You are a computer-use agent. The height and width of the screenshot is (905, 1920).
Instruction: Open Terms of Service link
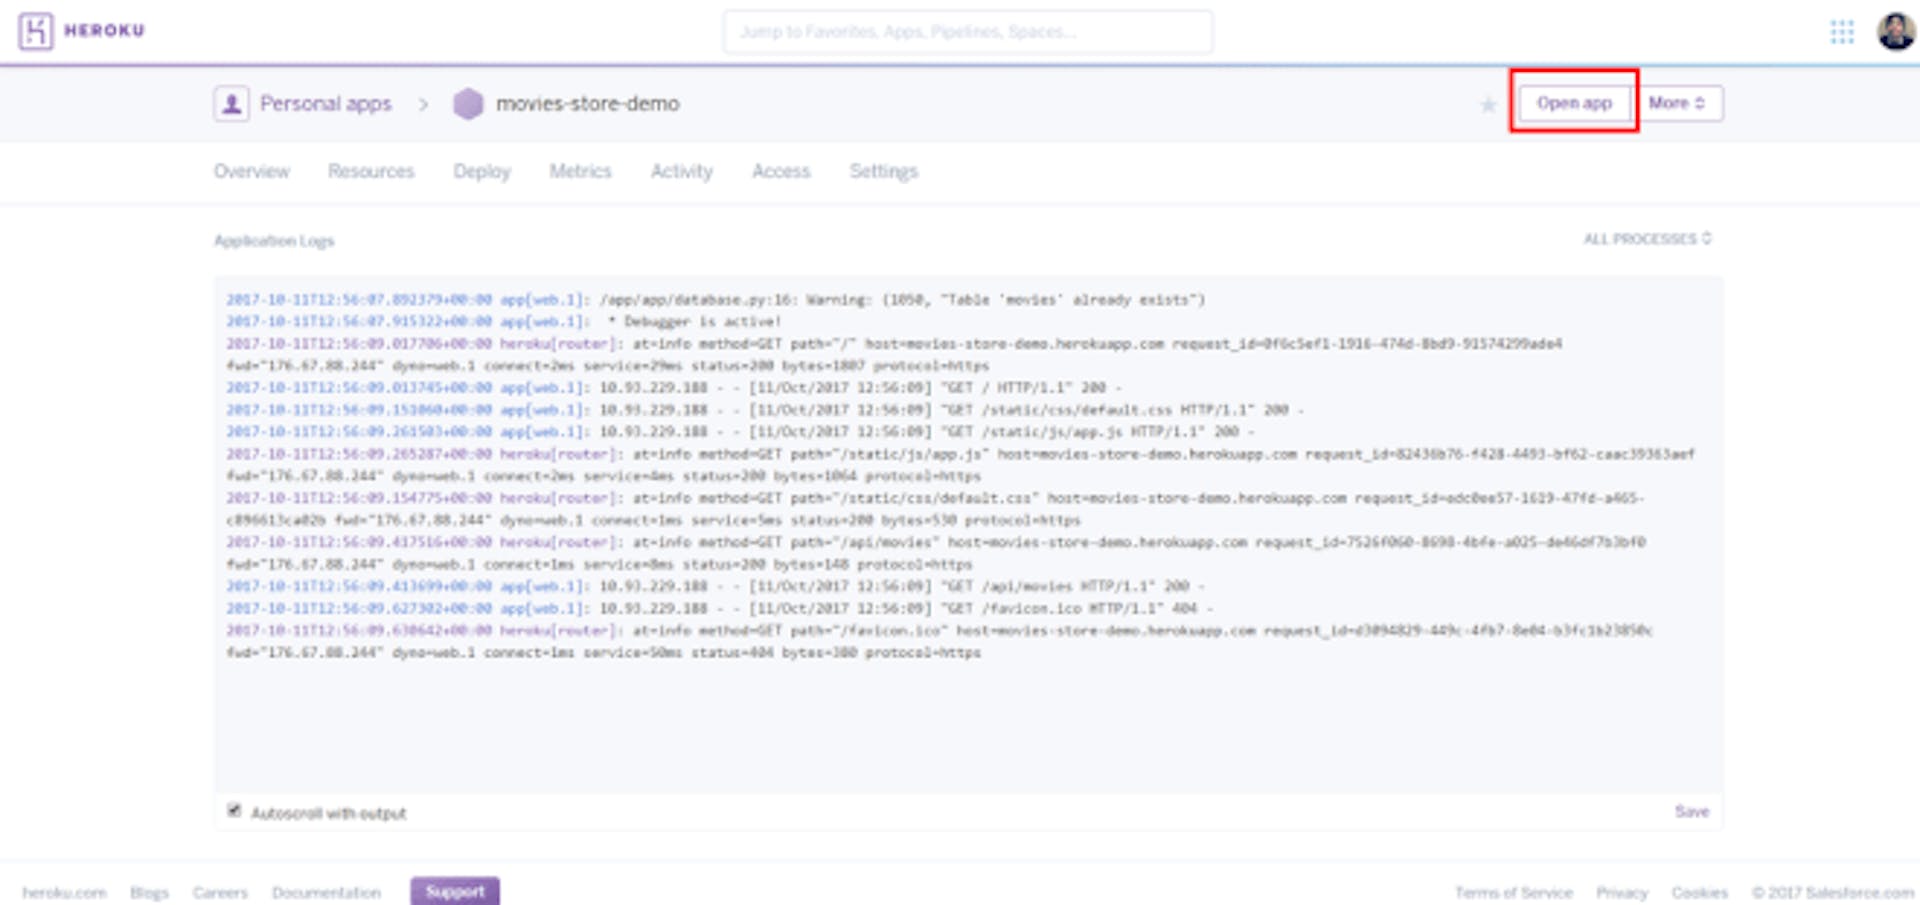1514,892
